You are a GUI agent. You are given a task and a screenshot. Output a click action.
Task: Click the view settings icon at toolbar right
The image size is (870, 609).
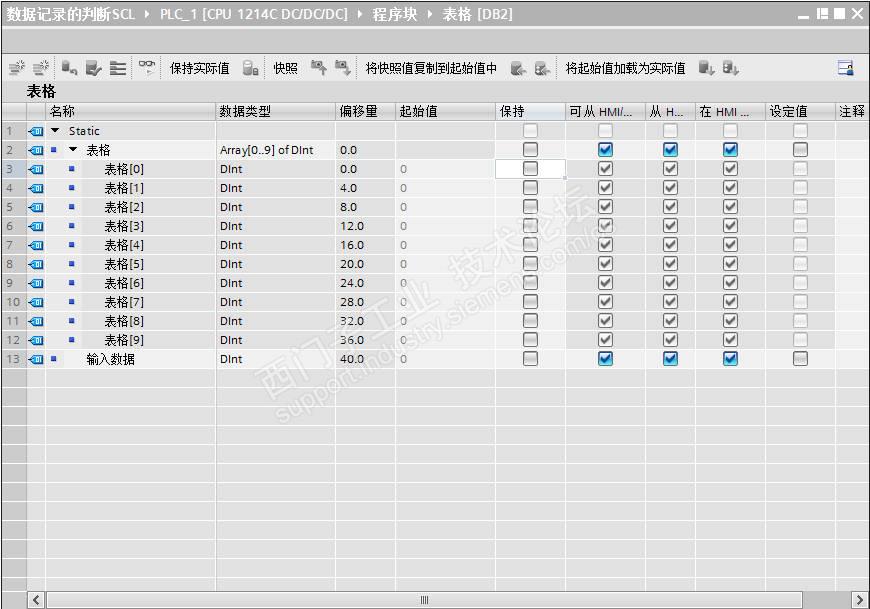click(846, 68)
